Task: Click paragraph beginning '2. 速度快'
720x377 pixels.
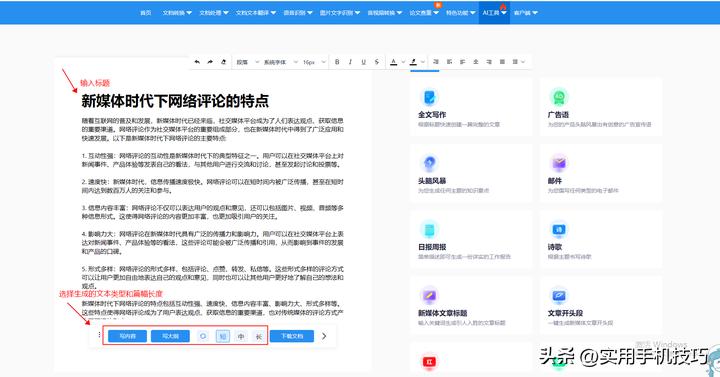Action: click(x=213, y=186)
